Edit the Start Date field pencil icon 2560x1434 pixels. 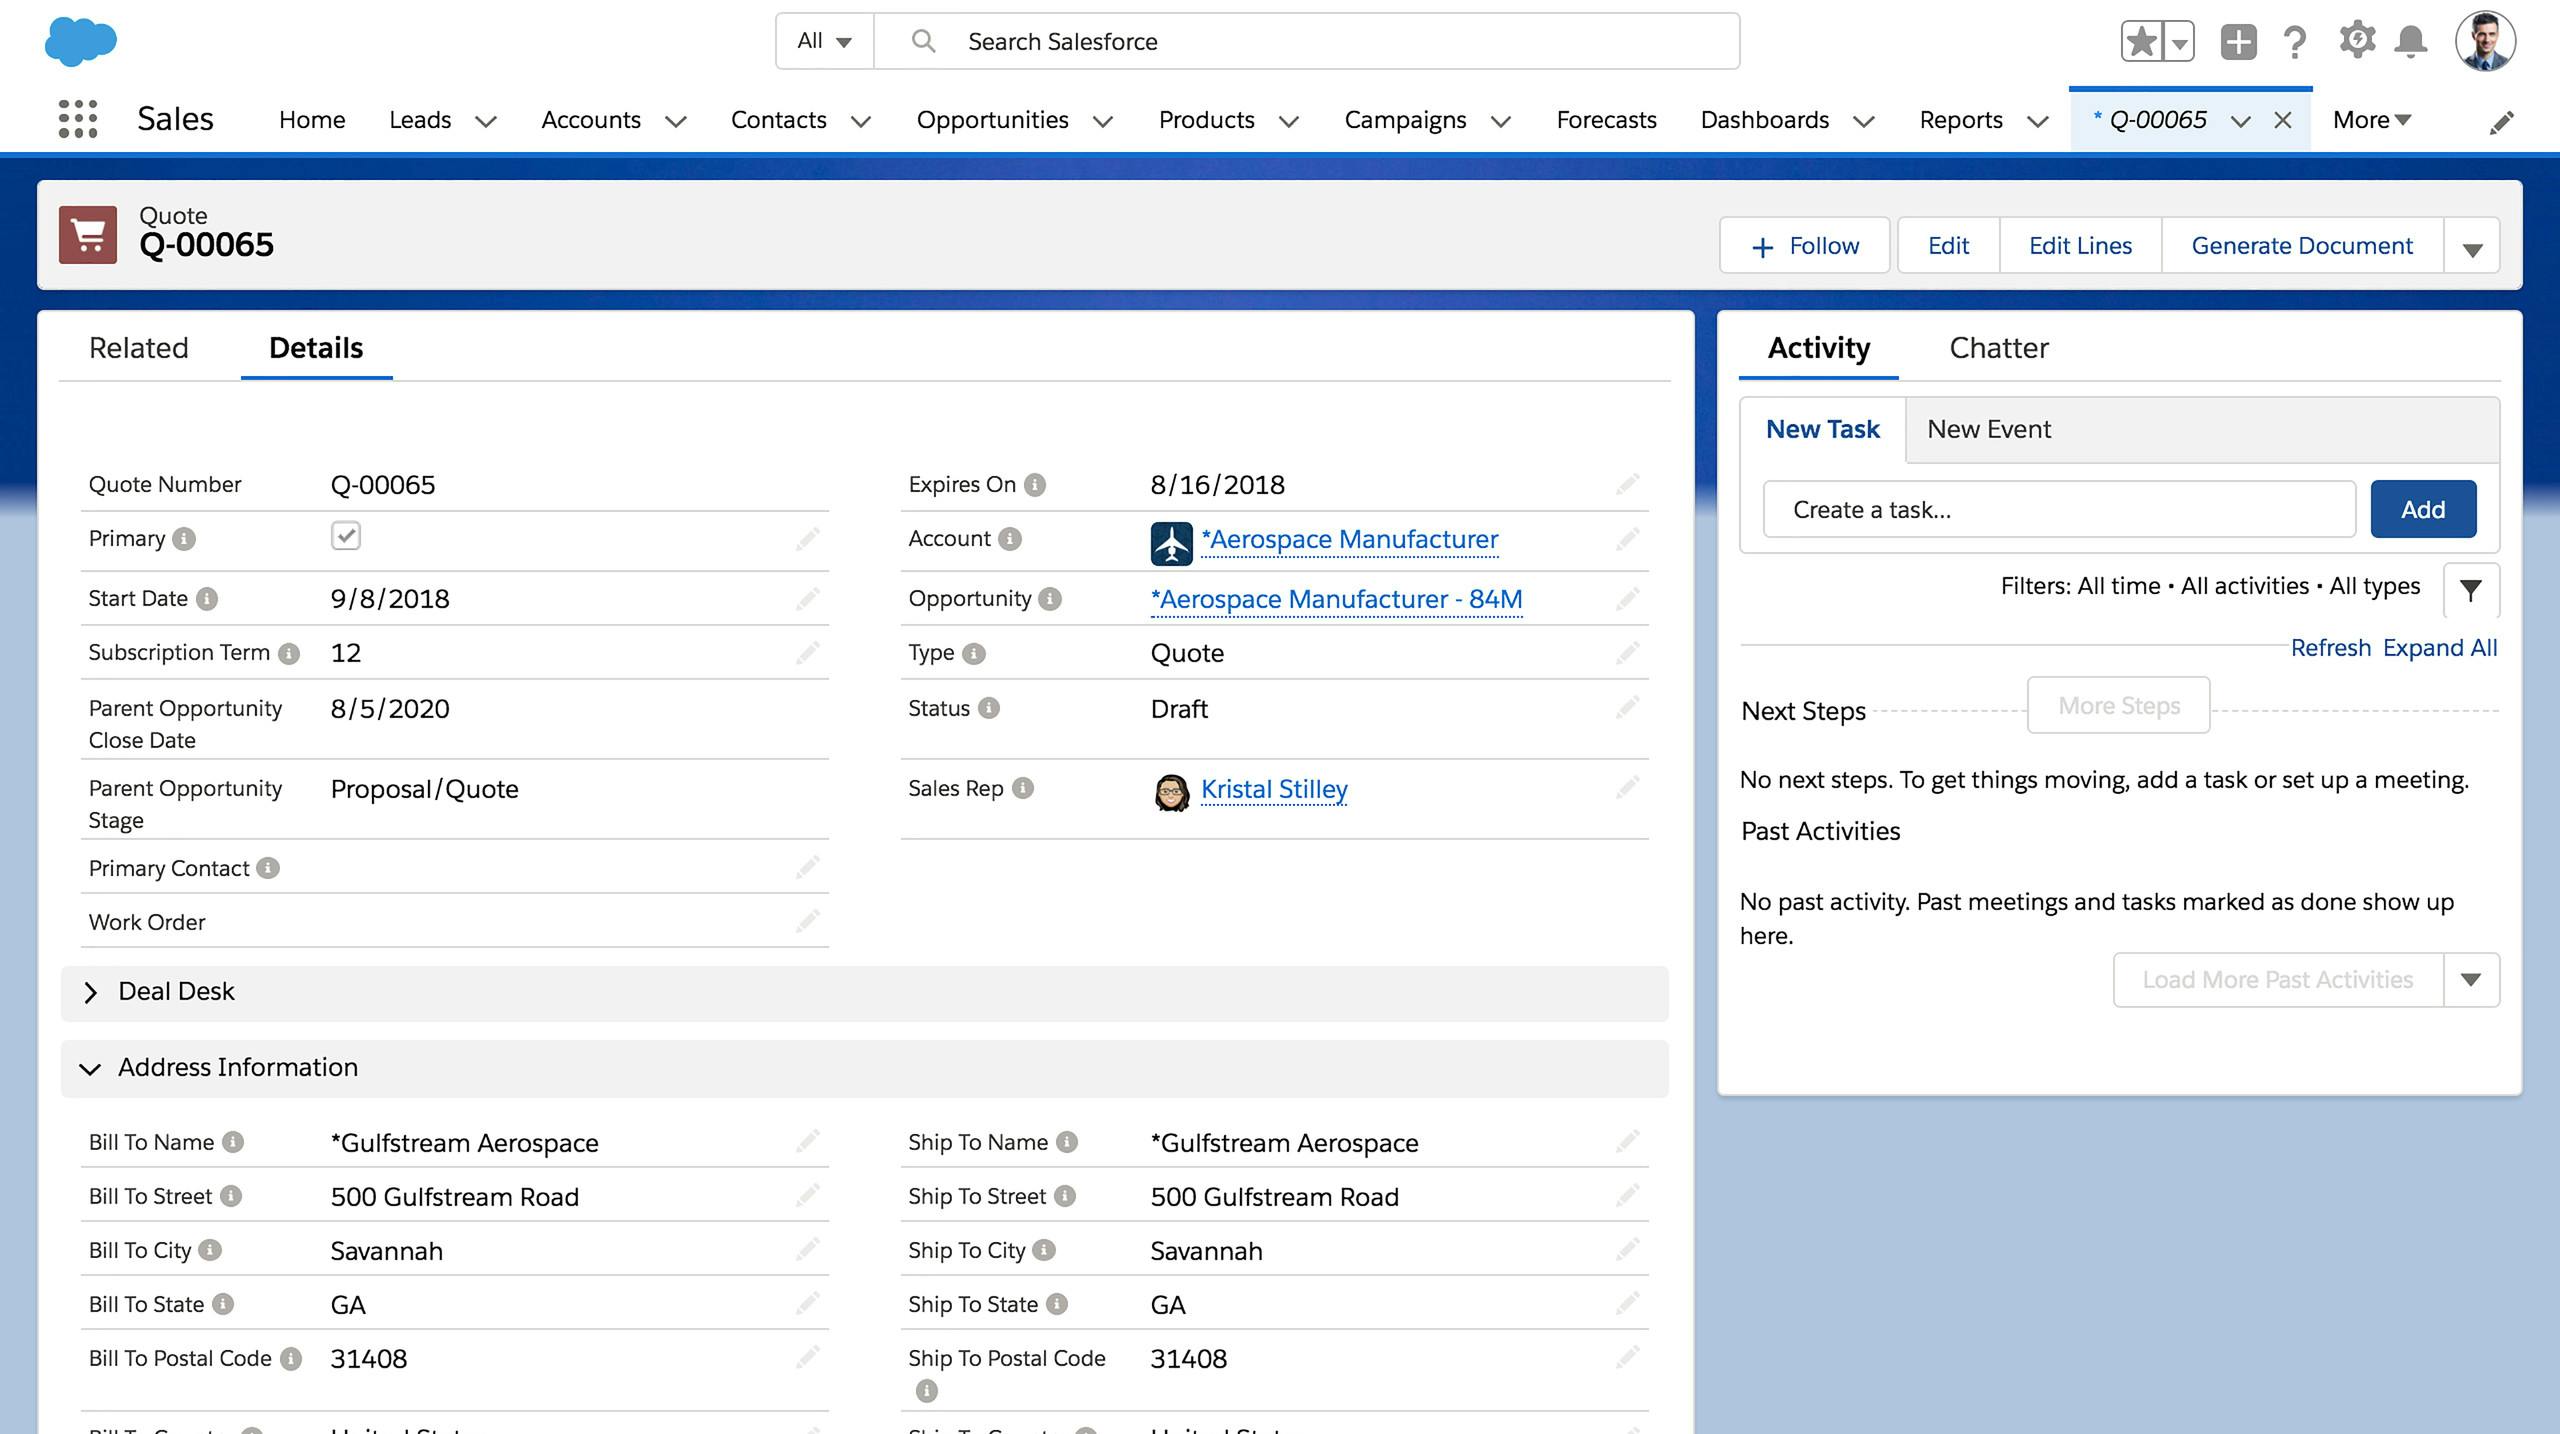point(808,599)
